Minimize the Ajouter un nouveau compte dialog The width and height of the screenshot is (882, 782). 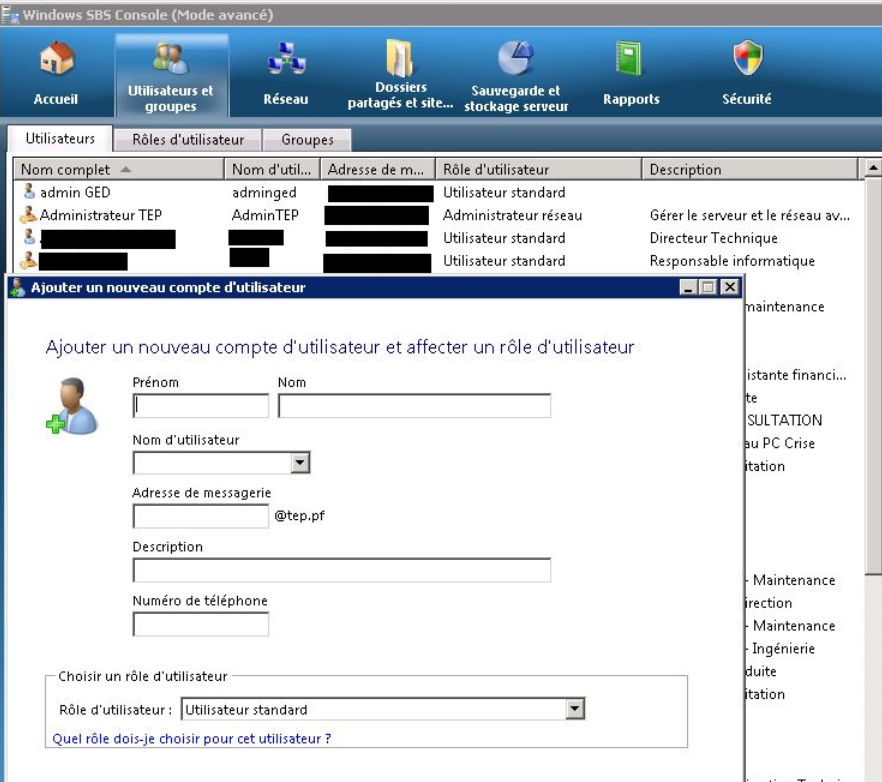(x=688, y=287)
